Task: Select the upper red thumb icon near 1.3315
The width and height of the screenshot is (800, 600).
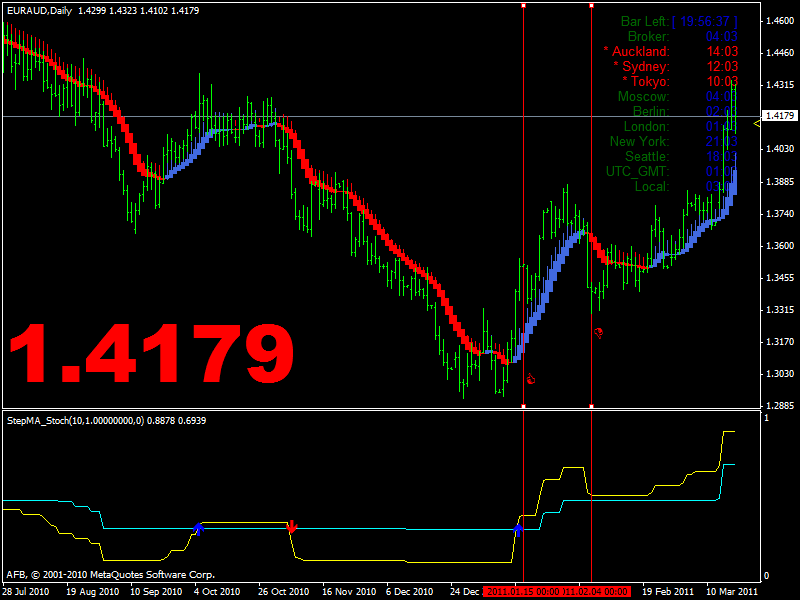Action: [x=599, y=332]
